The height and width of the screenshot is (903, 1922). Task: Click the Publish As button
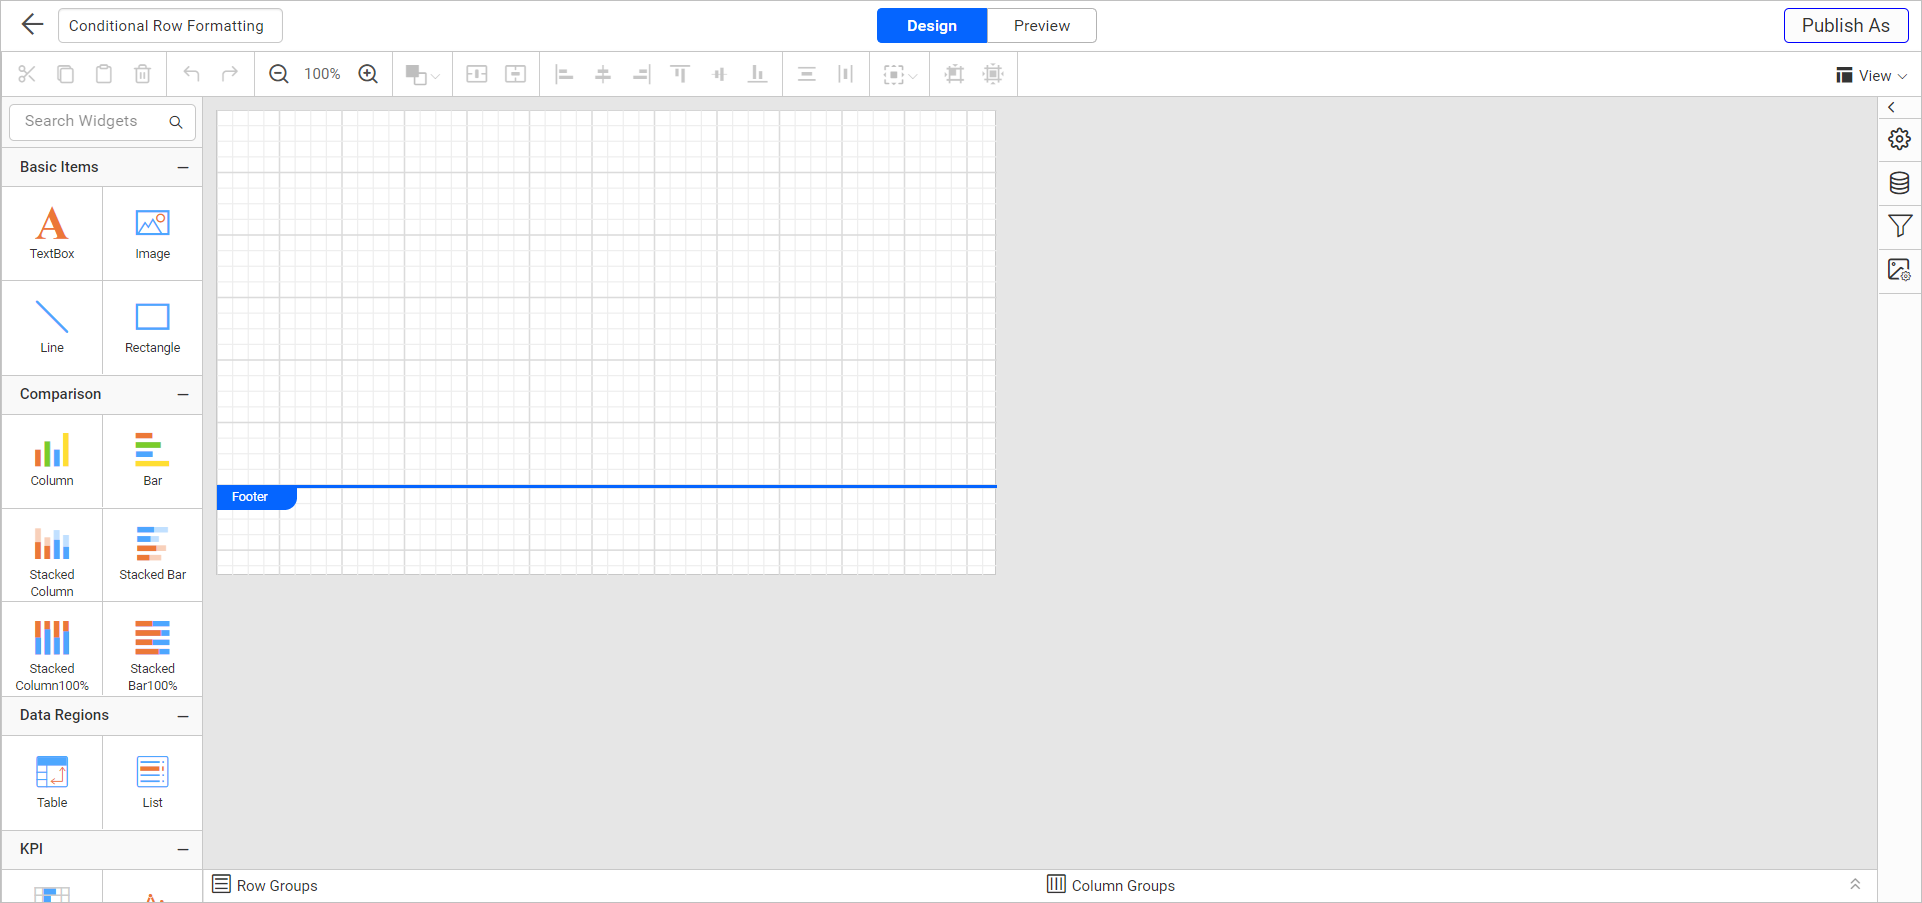pos(1846,26)
